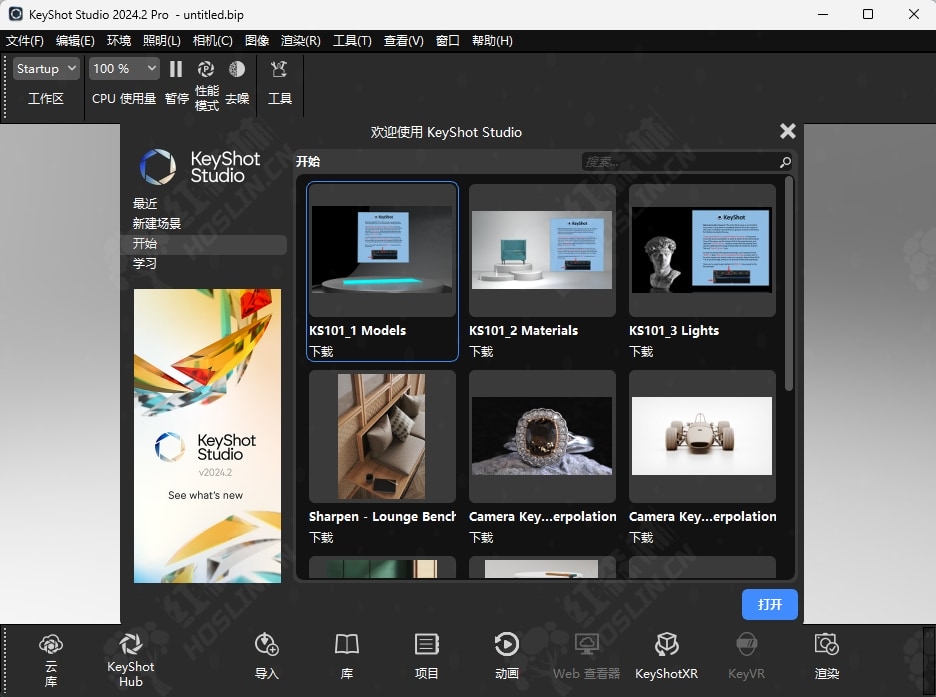
Task: Show the Project panel
Action: point(427,645)
